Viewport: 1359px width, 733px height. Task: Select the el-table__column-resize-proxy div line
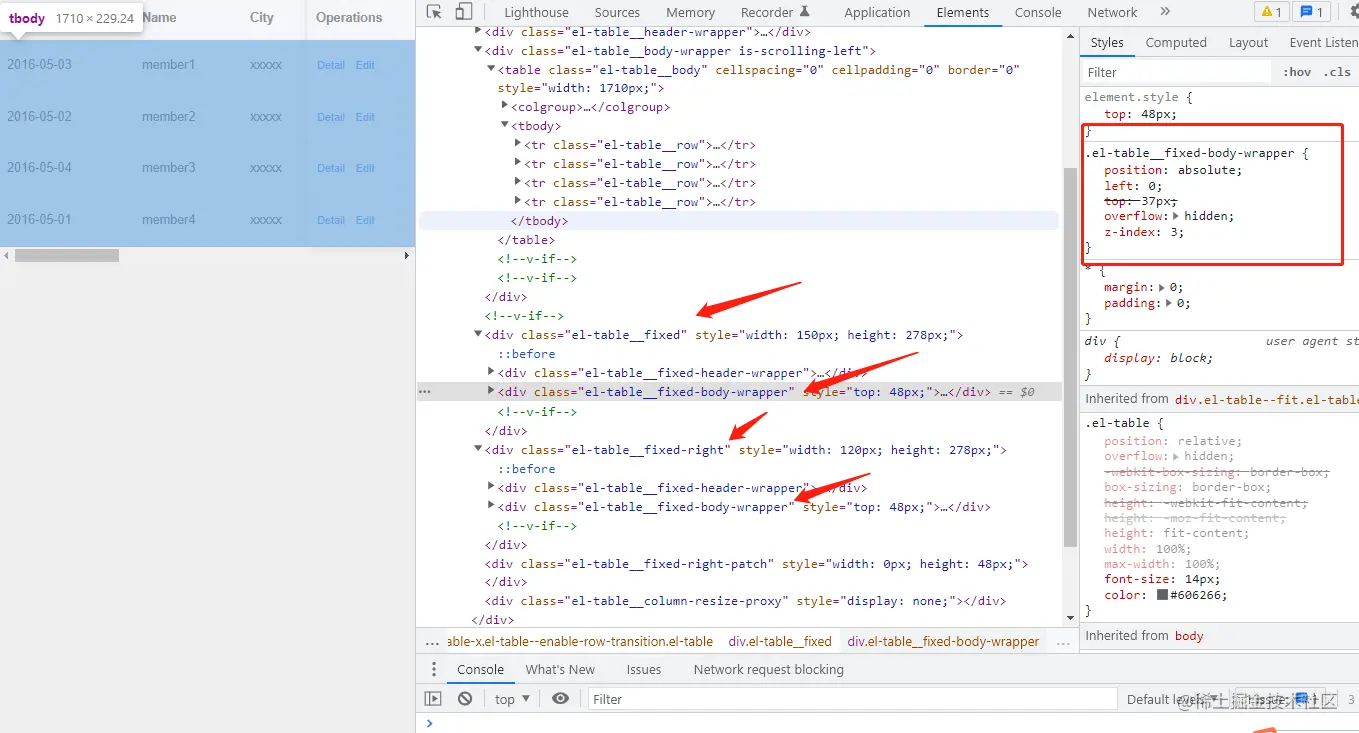[745, 601]
